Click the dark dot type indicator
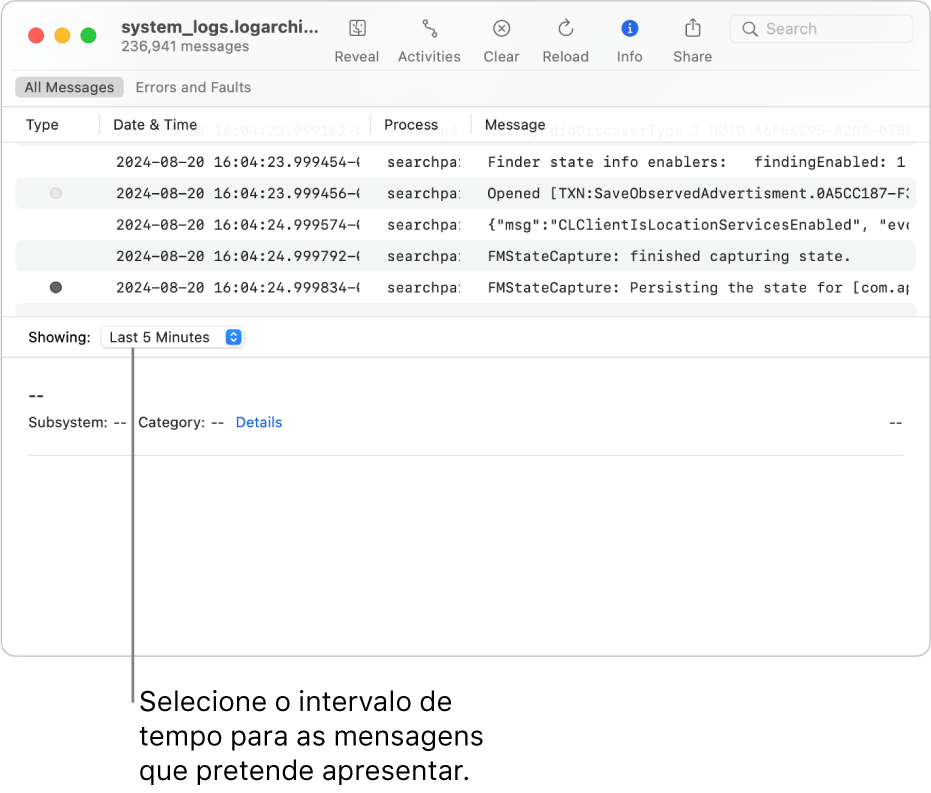Screen dimensions: 931x793 (x=56, y=288)
